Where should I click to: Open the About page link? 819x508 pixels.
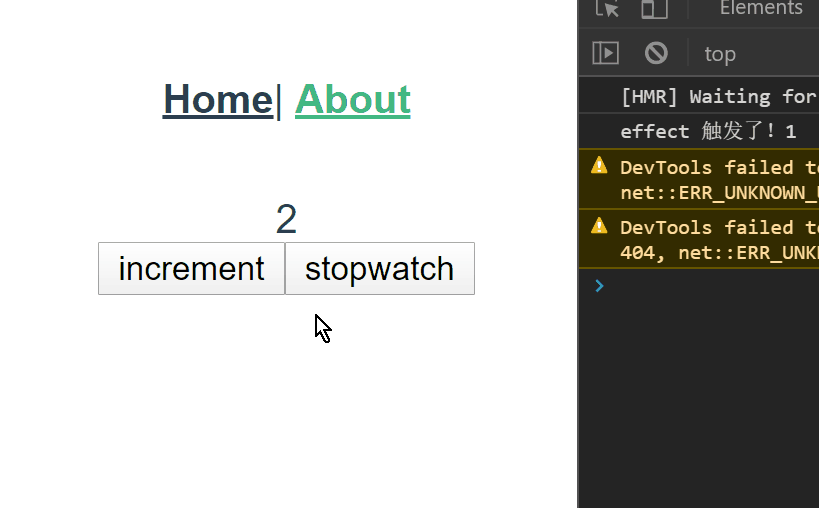click(x=353, y=99)
